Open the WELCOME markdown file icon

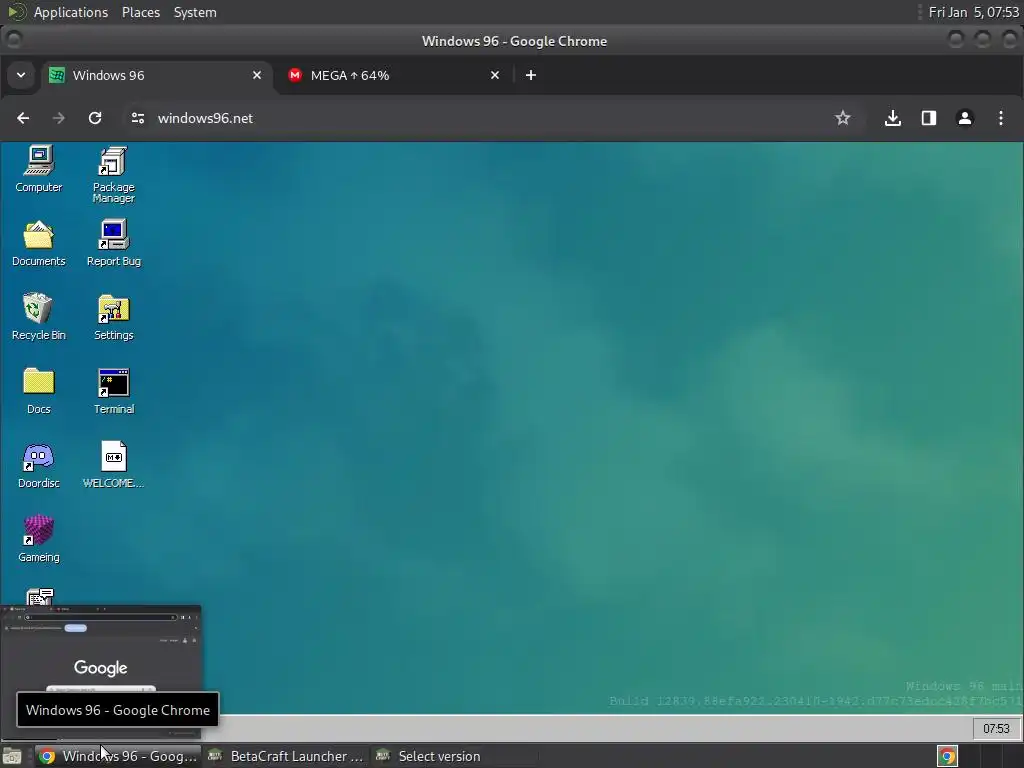click(x=114, y=466)
